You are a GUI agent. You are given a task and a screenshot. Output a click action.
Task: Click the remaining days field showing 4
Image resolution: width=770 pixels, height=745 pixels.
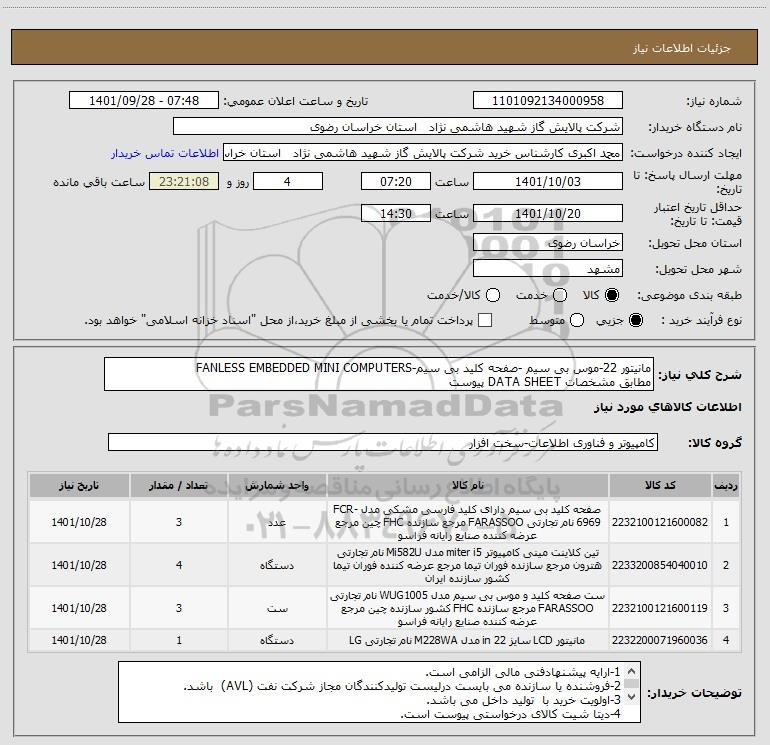[287, 181]
